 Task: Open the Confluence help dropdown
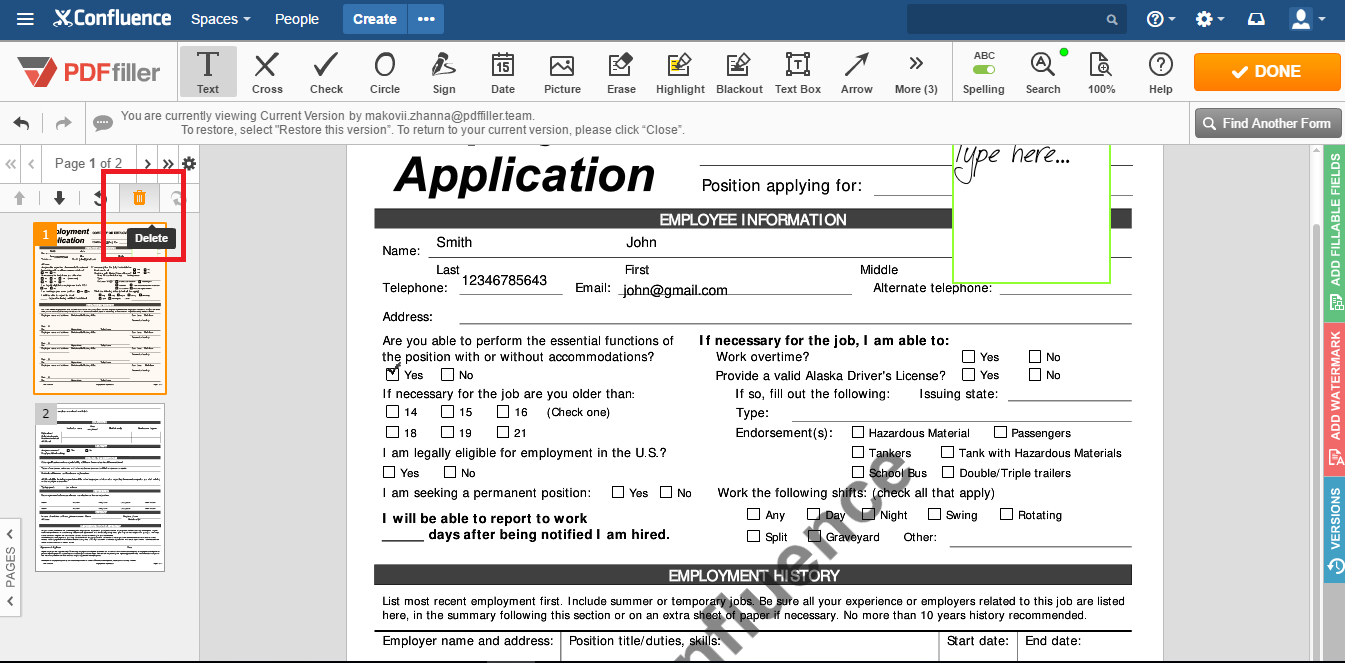[x=1161, y=19]
